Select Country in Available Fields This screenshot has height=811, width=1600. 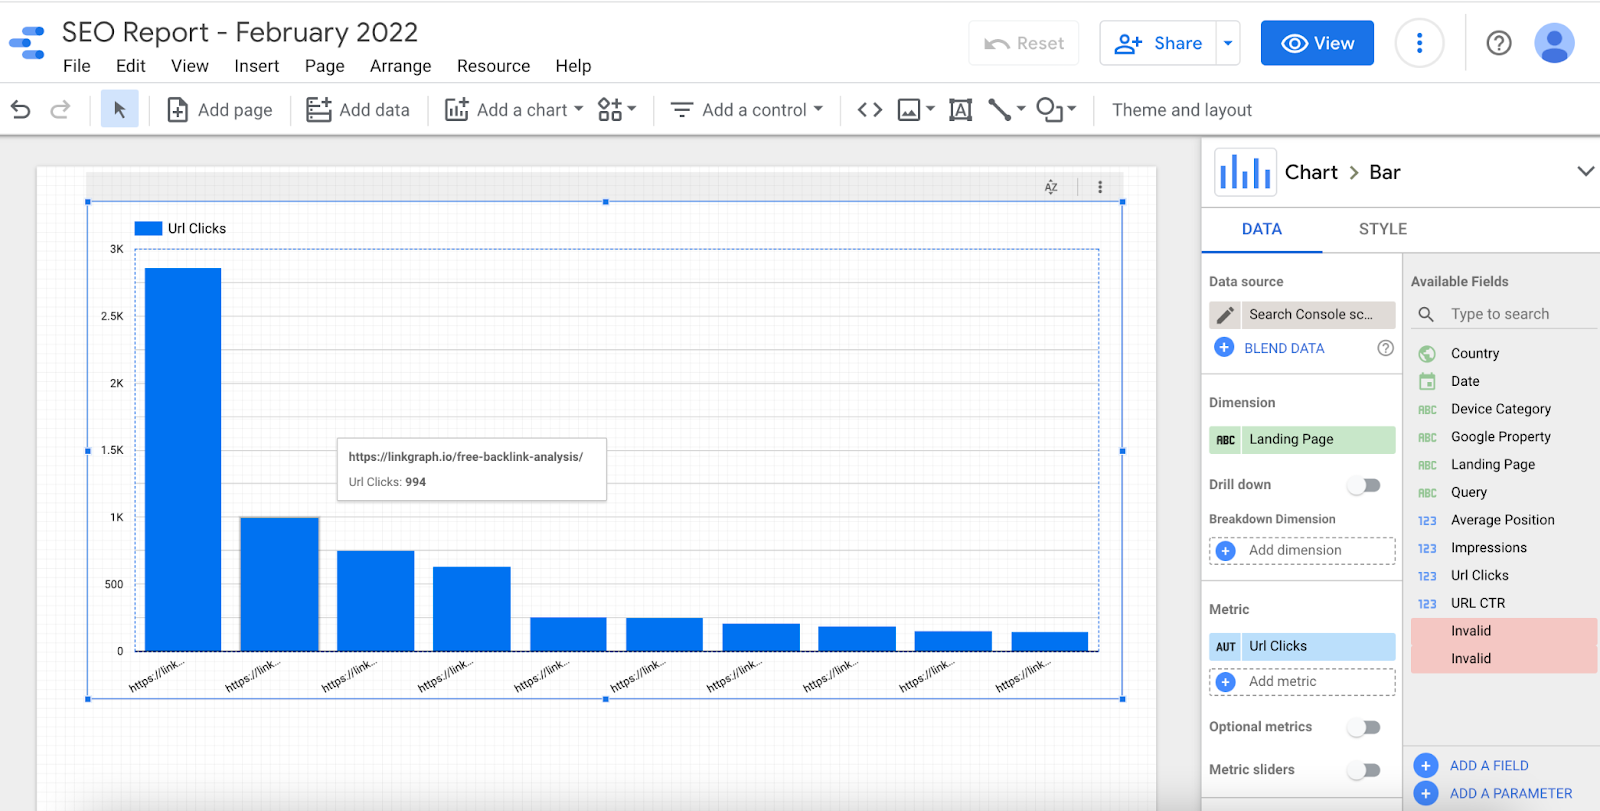pos(1475,354)
